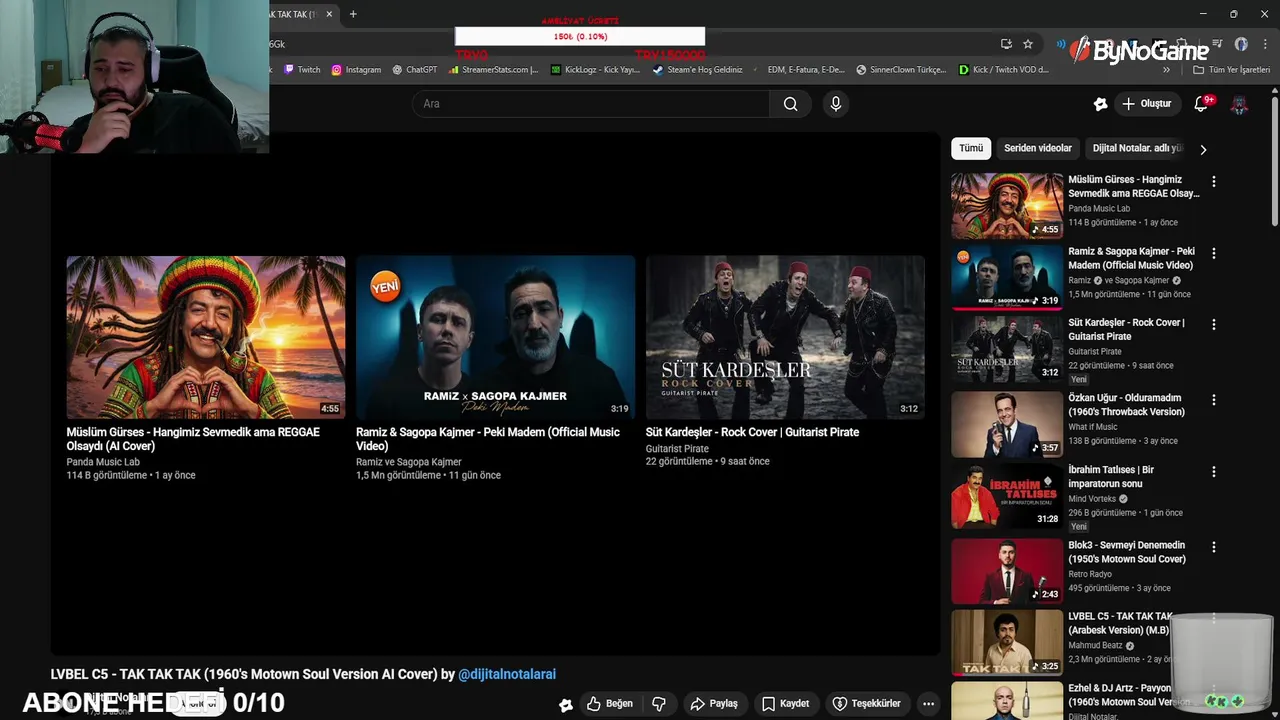Select the Tümü filter chip

(x=971, y=148)
